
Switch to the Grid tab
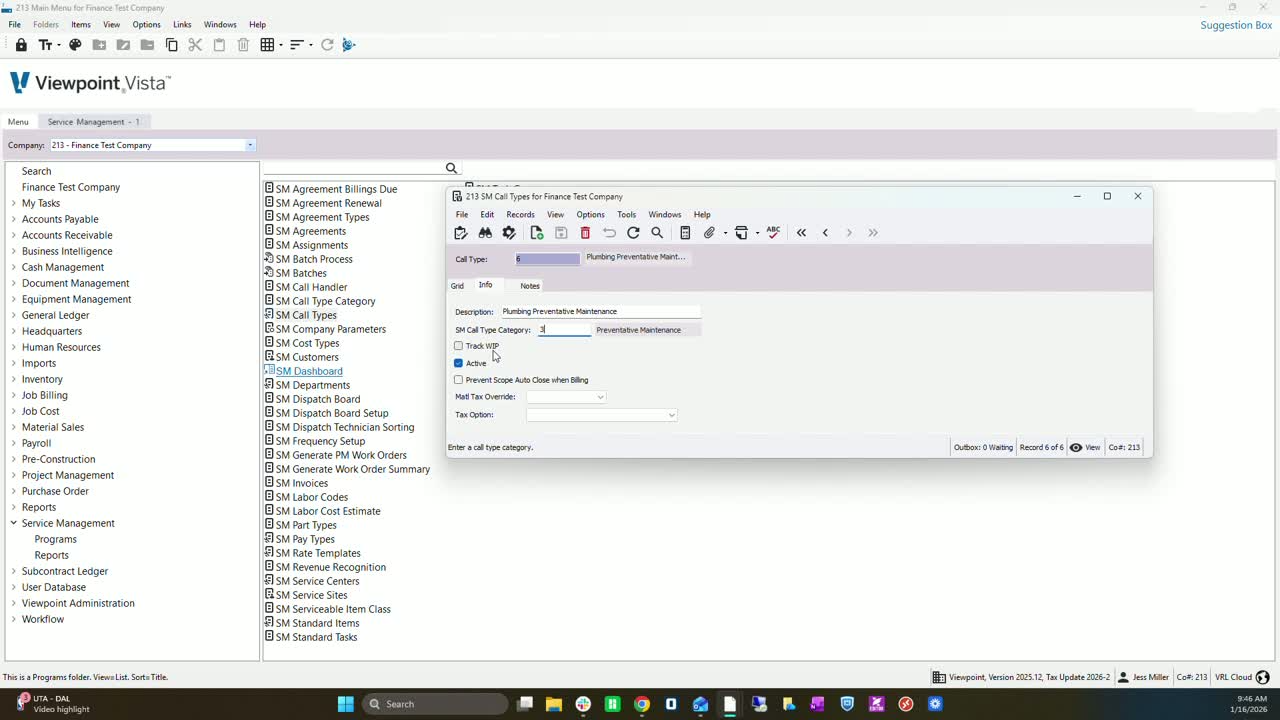tap(457, 286)
